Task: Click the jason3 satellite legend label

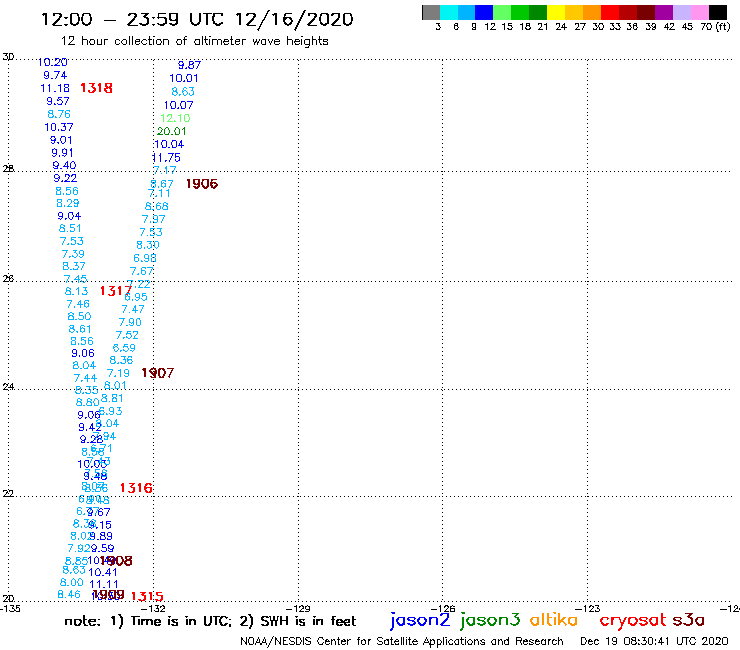Action: (490, 620)
